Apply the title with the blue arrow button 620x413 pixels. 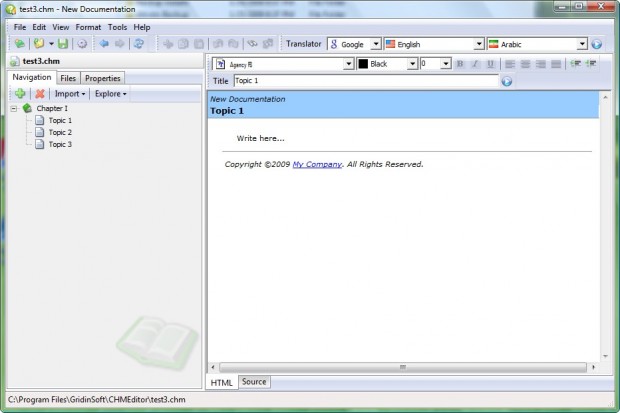507,81
